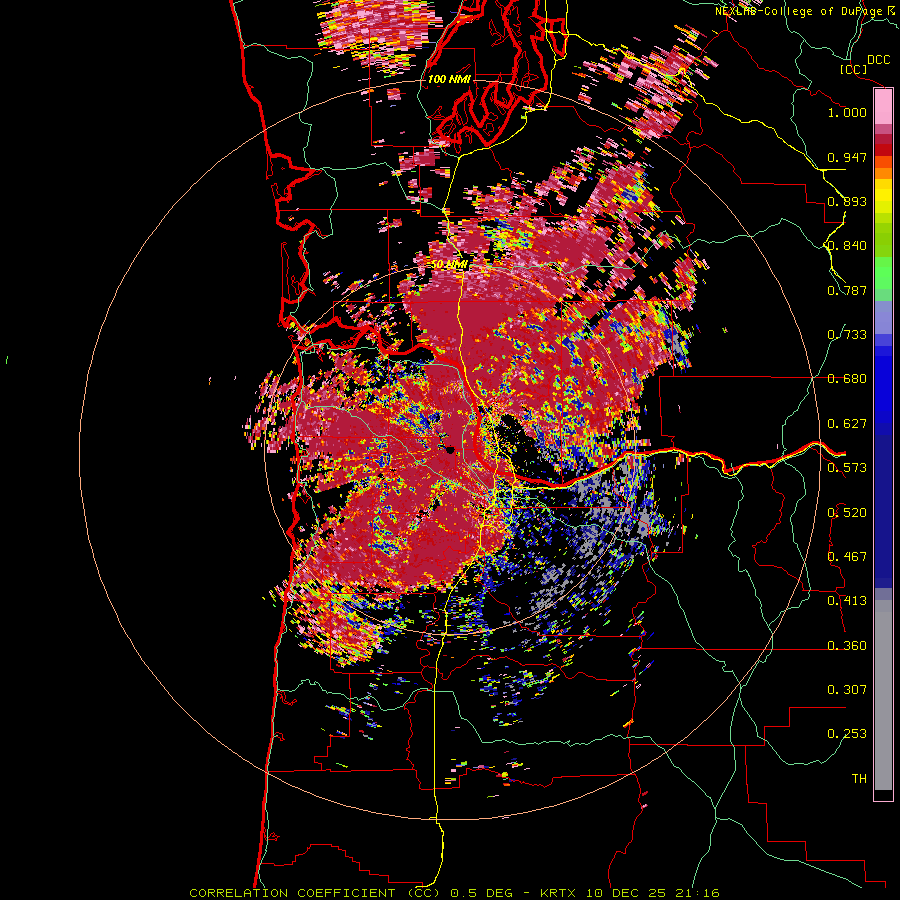
Task: Click the DCC label above the color bar
Action: [878, 60]
